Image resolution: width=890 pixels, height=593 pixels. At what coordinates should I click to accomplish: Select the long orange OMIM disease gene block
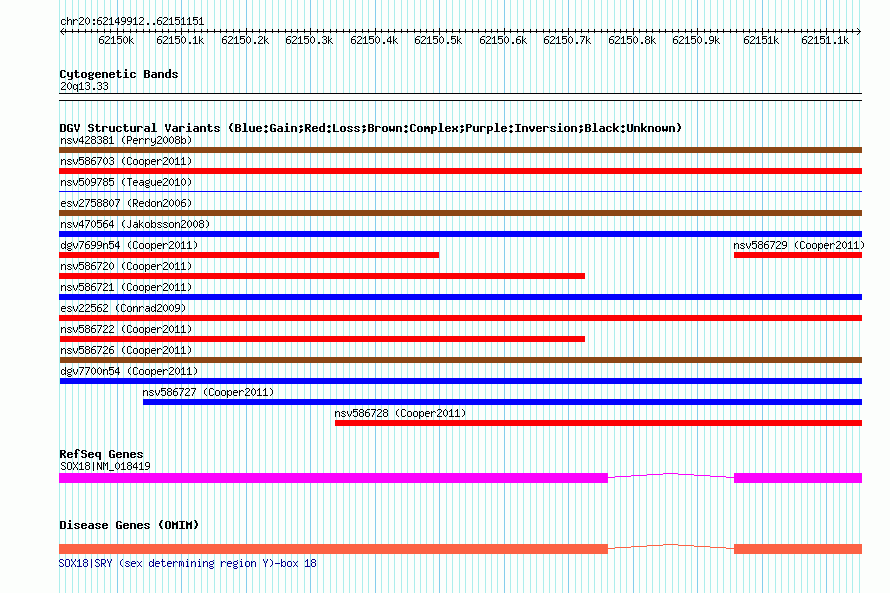click(x=333, y=549)
